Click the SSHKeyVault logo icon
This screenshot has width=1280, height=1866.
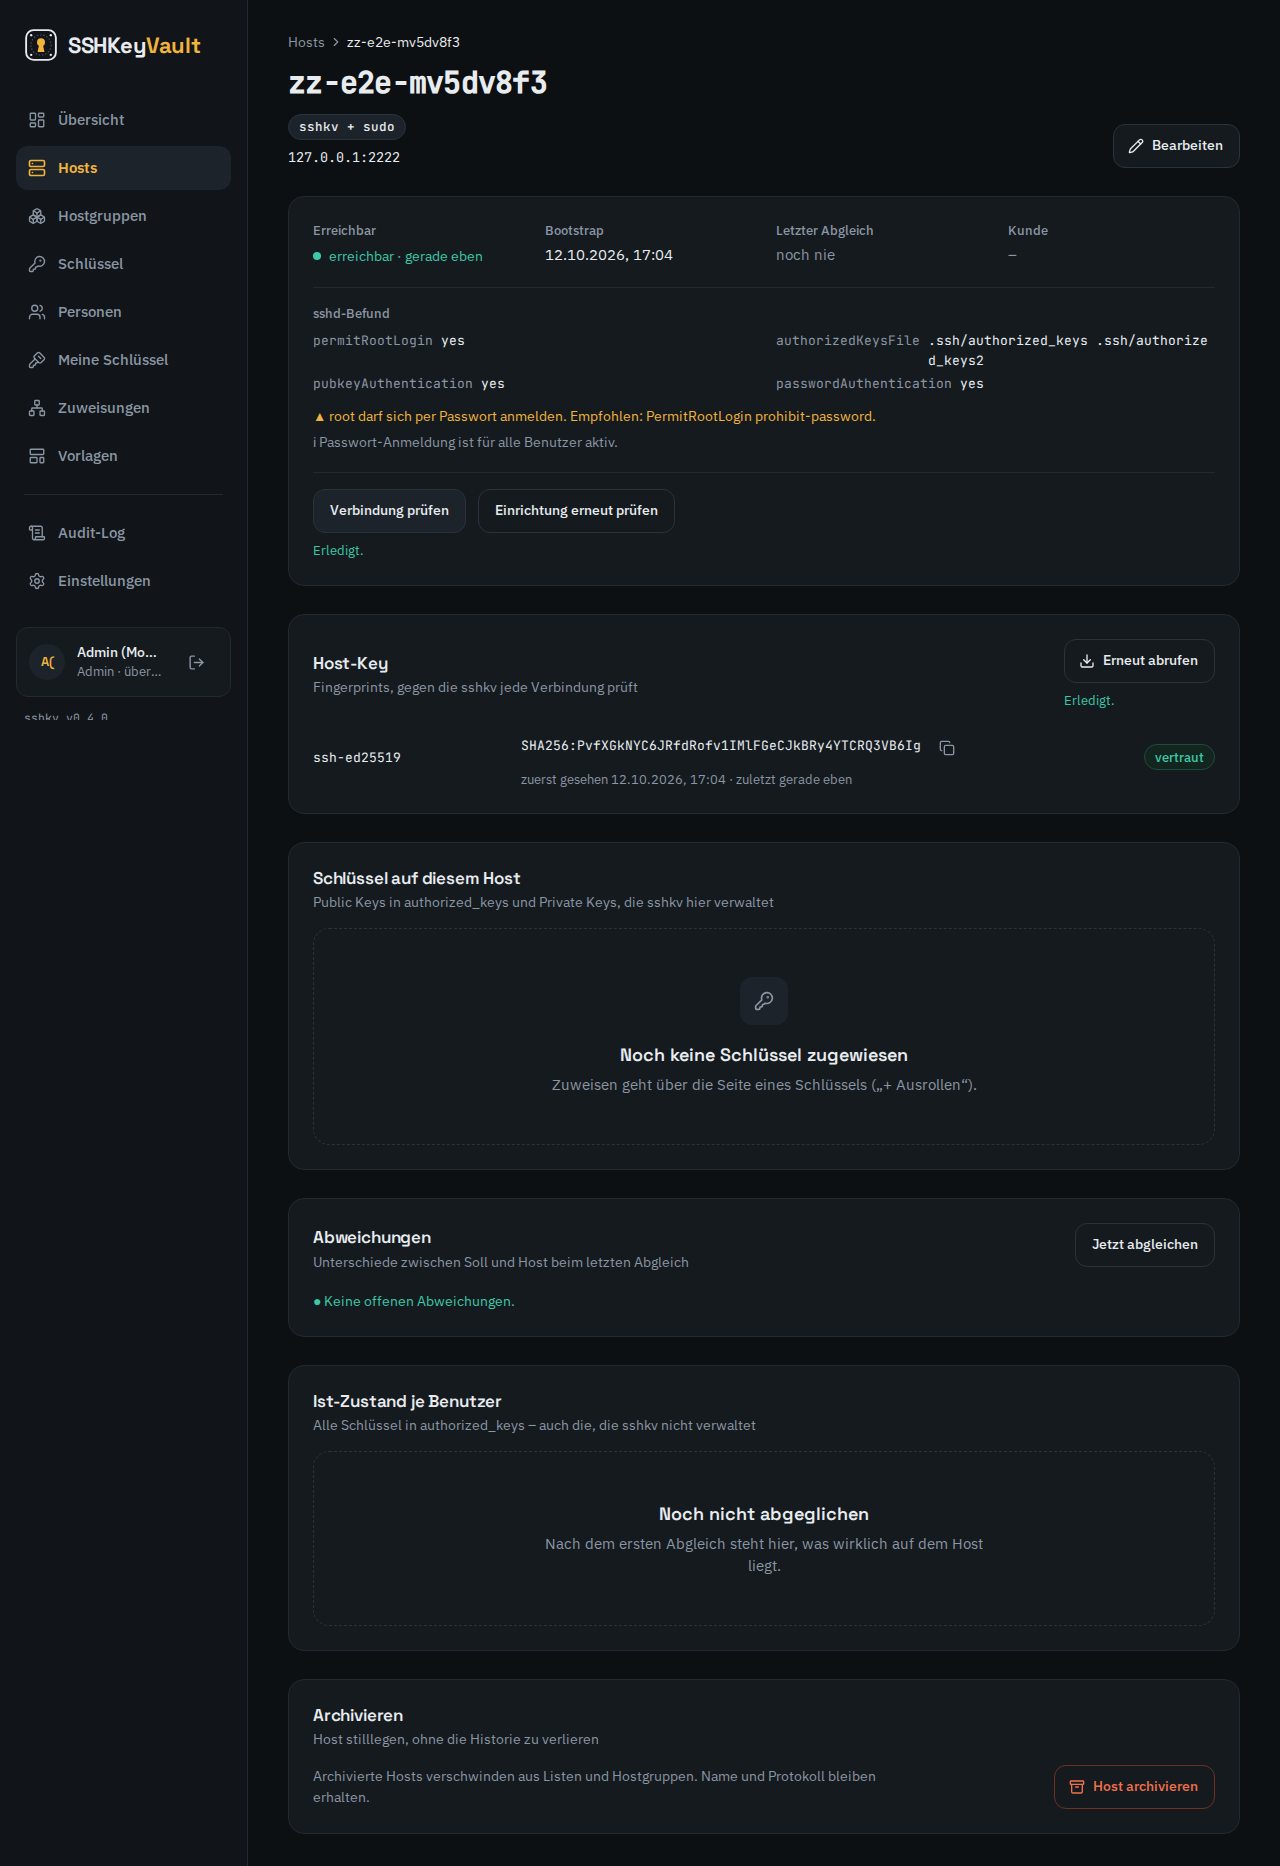41,45
